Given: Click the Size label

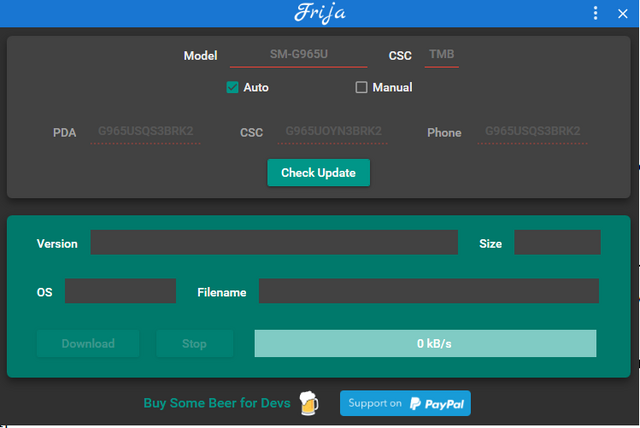Looking at the screenshot, I should pos(490,244).
